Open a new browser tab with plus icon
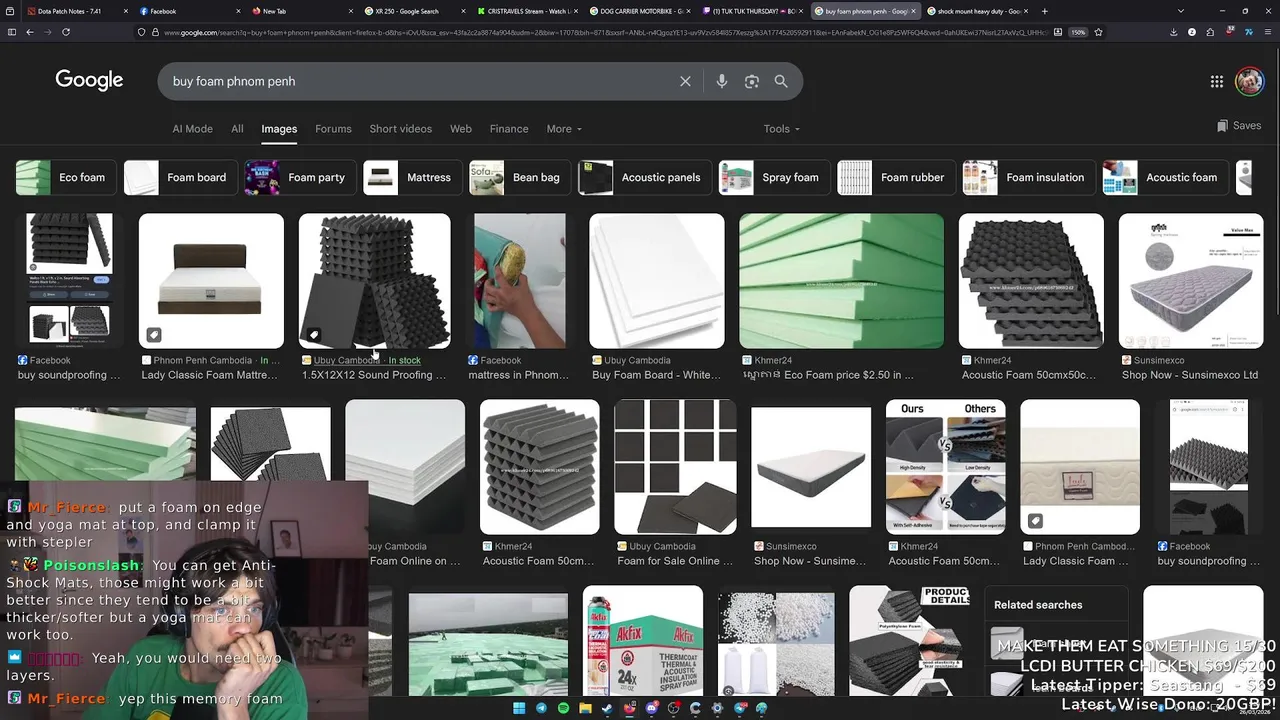 (x=1044, y=11)
